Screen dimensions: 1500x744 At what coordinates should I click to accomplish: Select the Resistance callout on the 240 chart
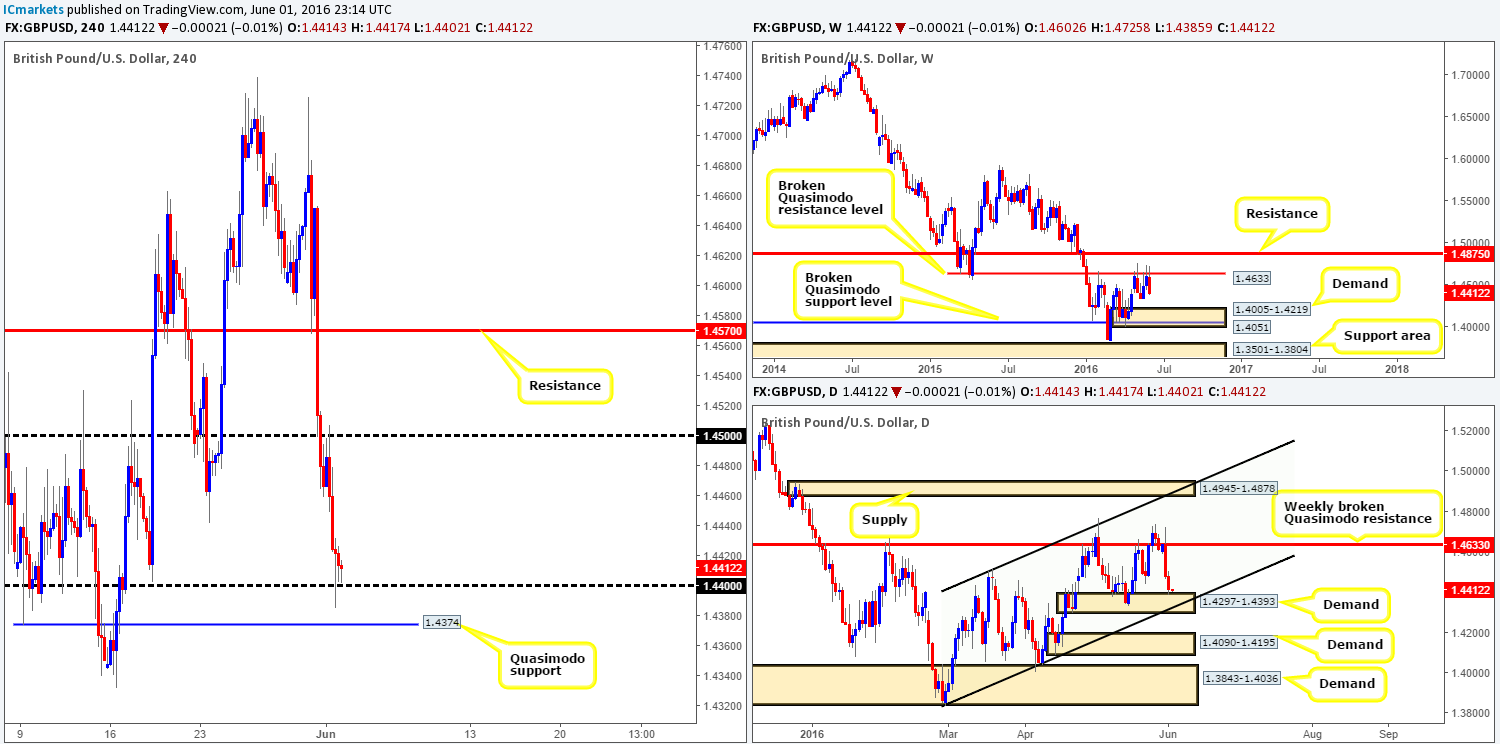[564, 385]
